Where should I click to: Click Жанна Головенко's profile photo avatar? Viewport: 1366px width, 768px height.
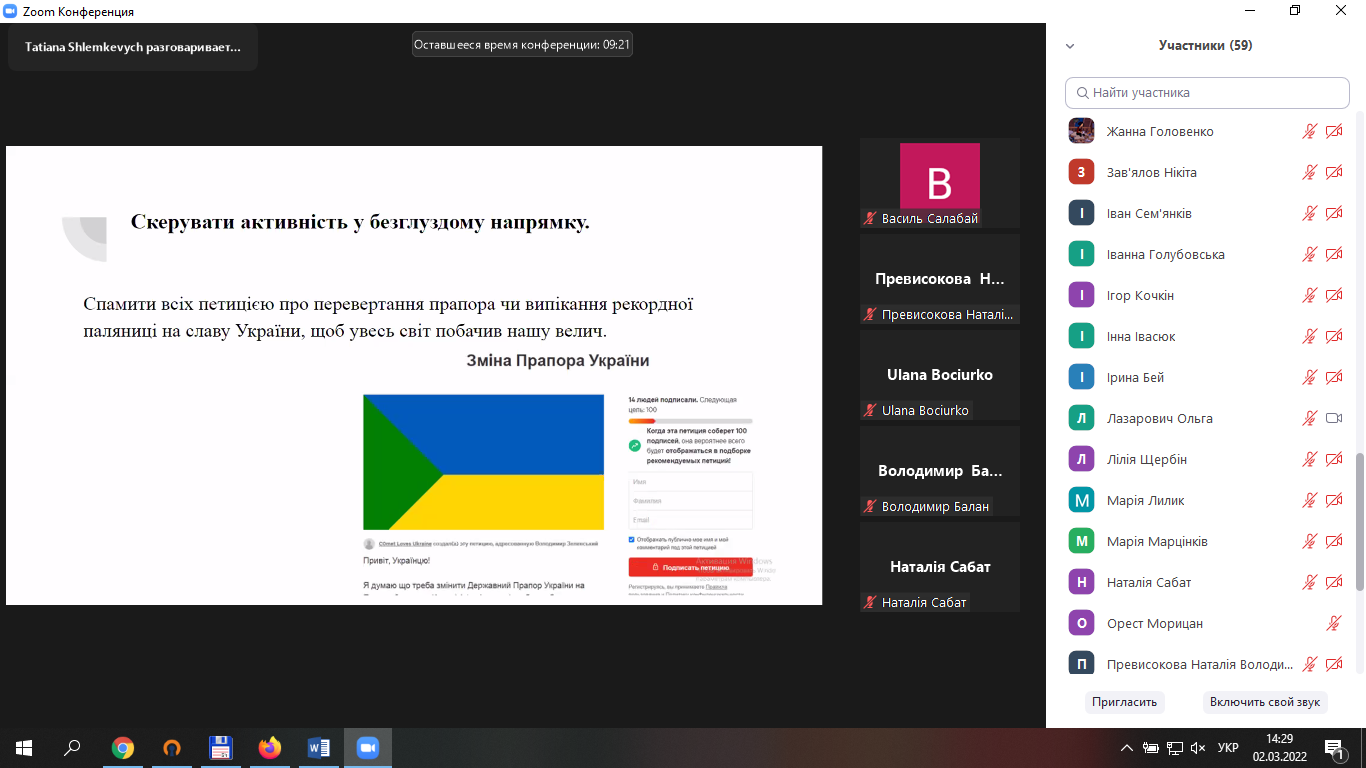pyautogui.click(x=1081, y=131)
